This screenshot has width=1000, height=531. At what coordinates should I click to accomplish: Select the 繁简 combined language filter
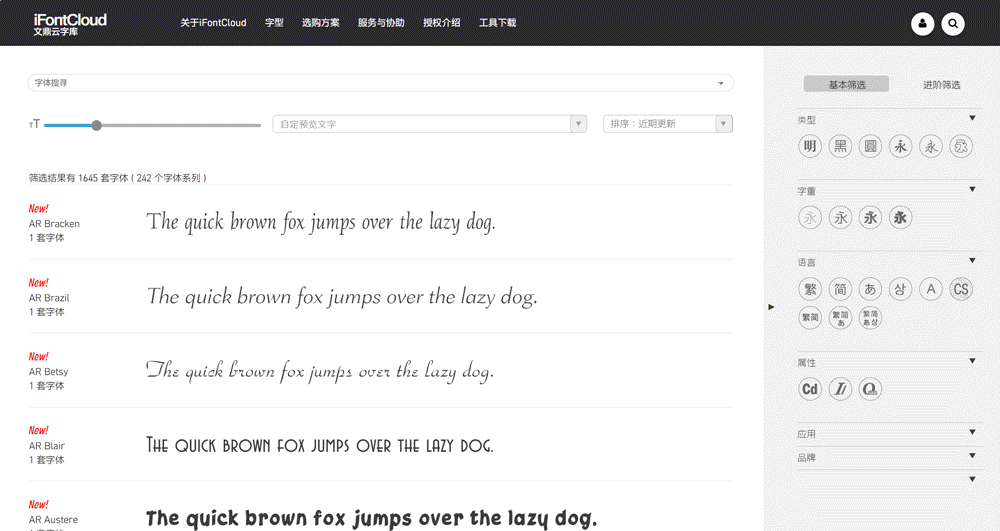pyautogui.click(x=810, y=317)
